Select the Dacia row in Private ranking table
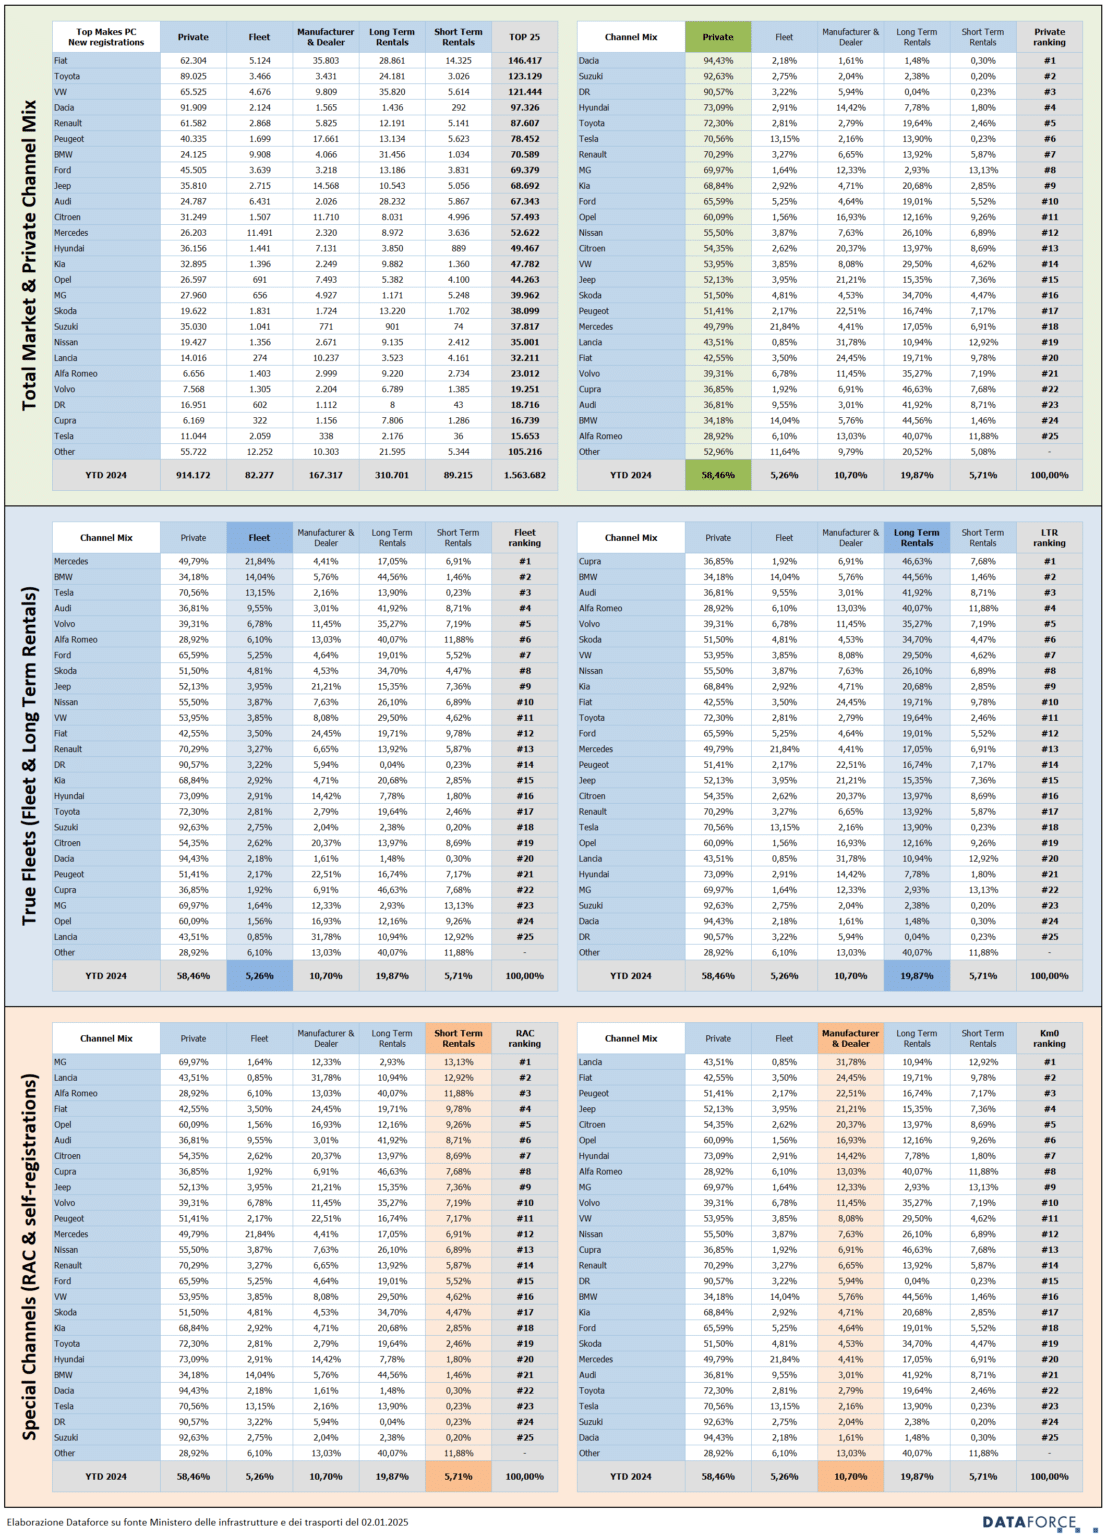The width and height of the screenshot is (1107, 1536). pos(830,61)
